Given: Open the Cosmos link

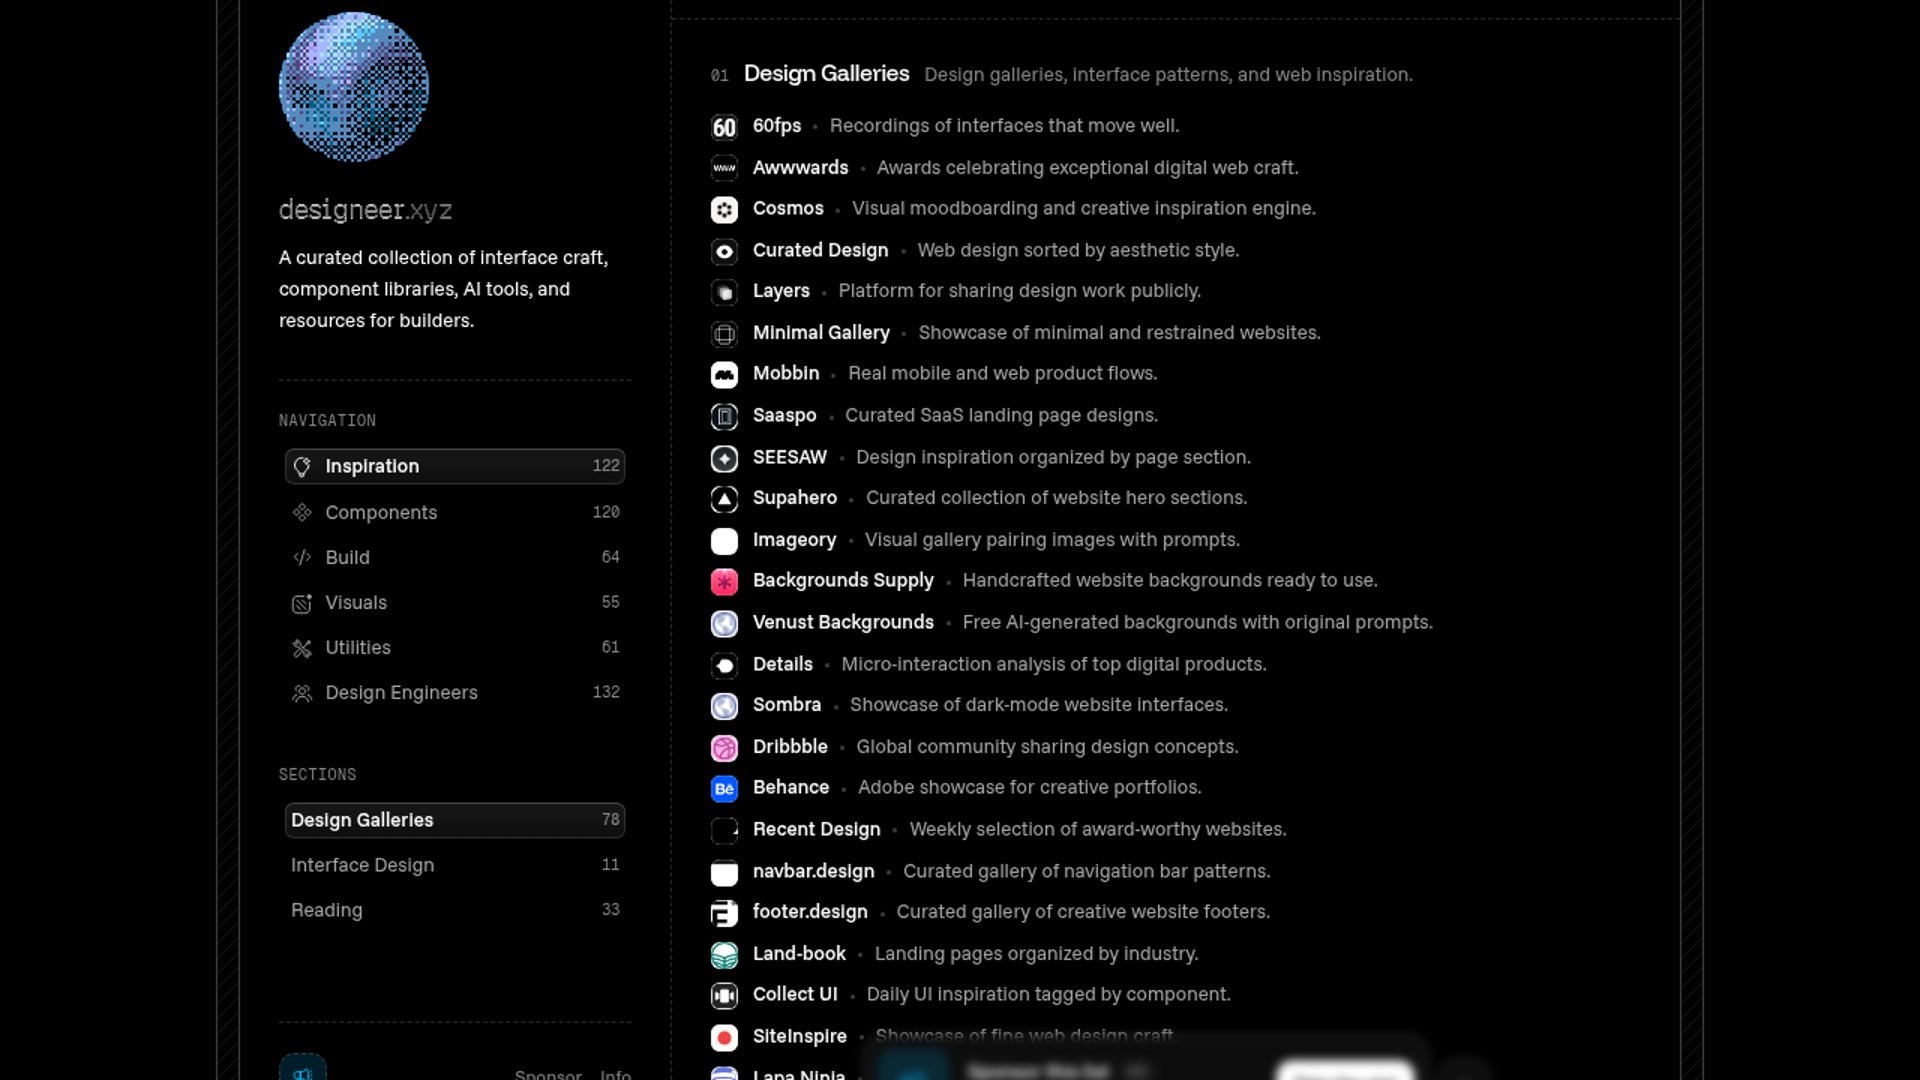Looking at the screenshot, I should 788,209.
